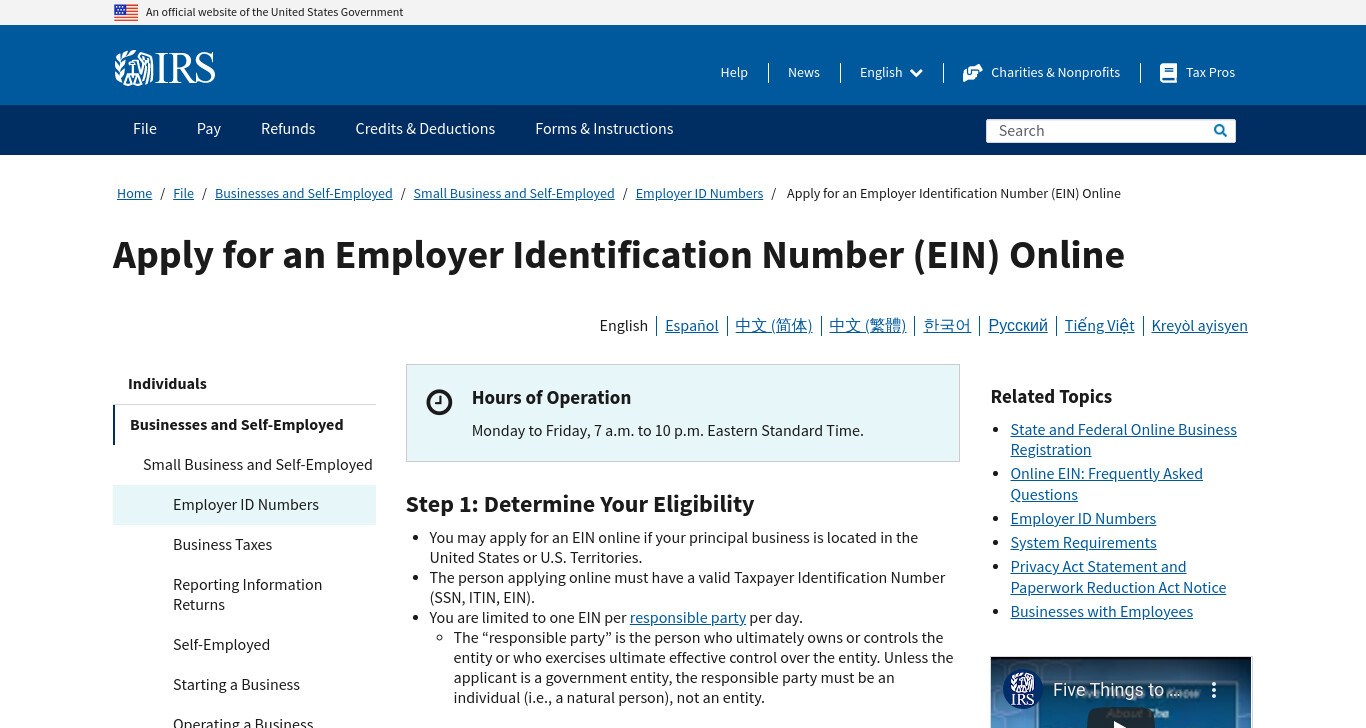Open Charities & Nonprofits link
This screenshot has width=1366, height=728.
coord(1055,72)
